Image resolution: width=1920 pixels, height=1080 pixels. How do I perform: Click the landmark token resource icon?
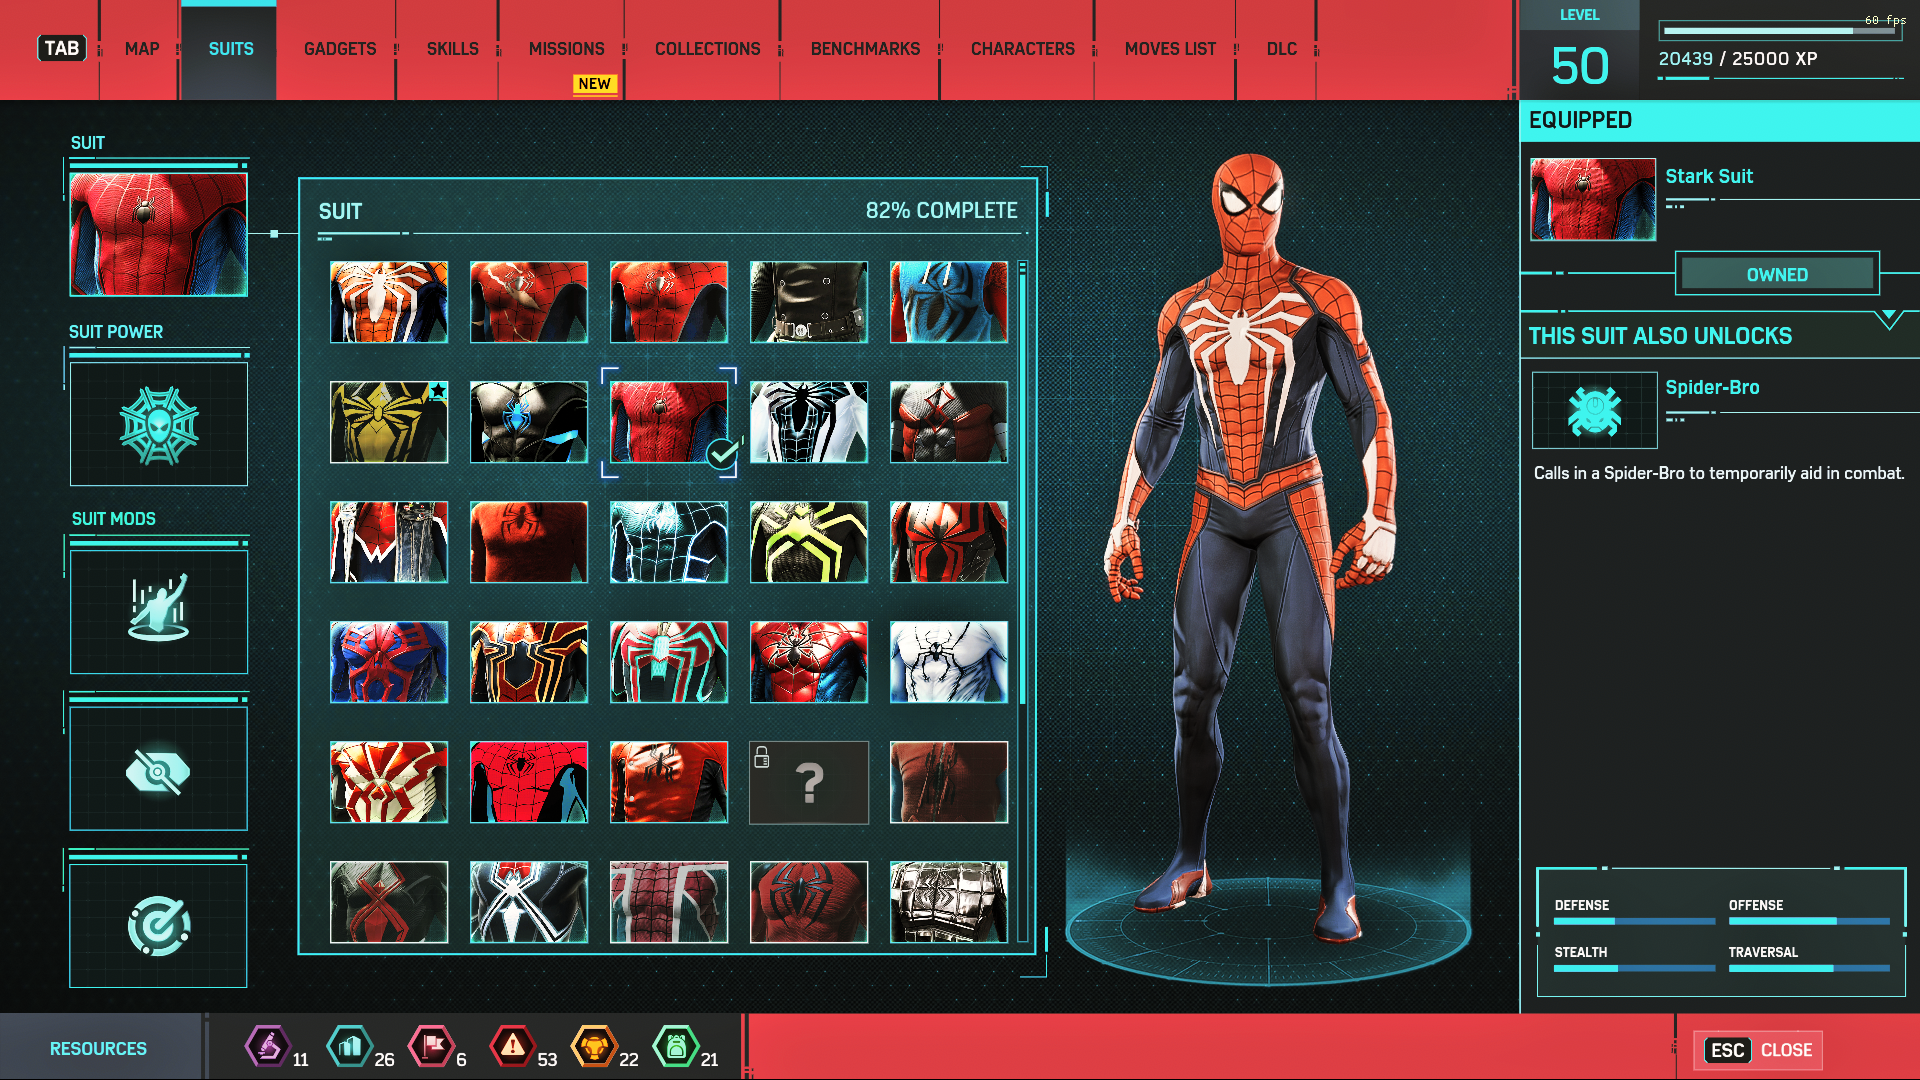[350, 1047]
